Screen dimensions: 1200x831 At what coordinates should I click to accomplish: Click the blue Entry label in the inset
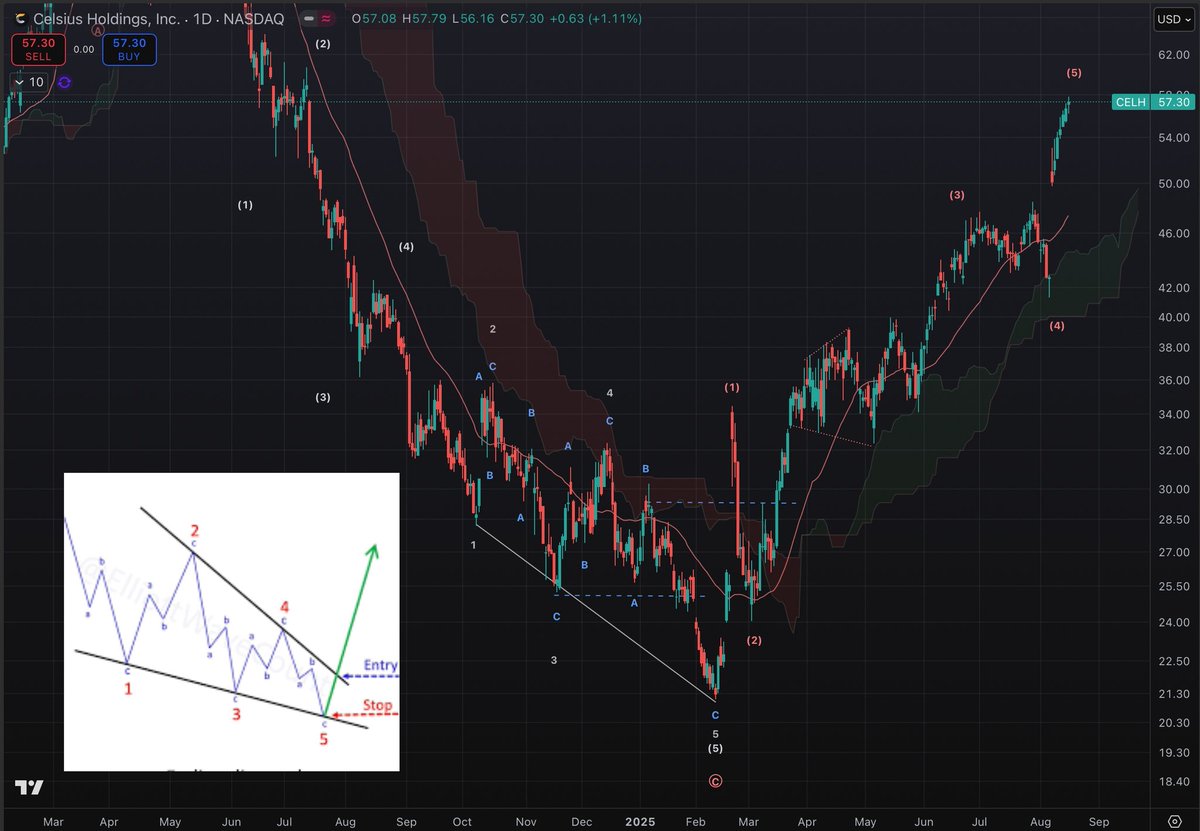[380, 666]
